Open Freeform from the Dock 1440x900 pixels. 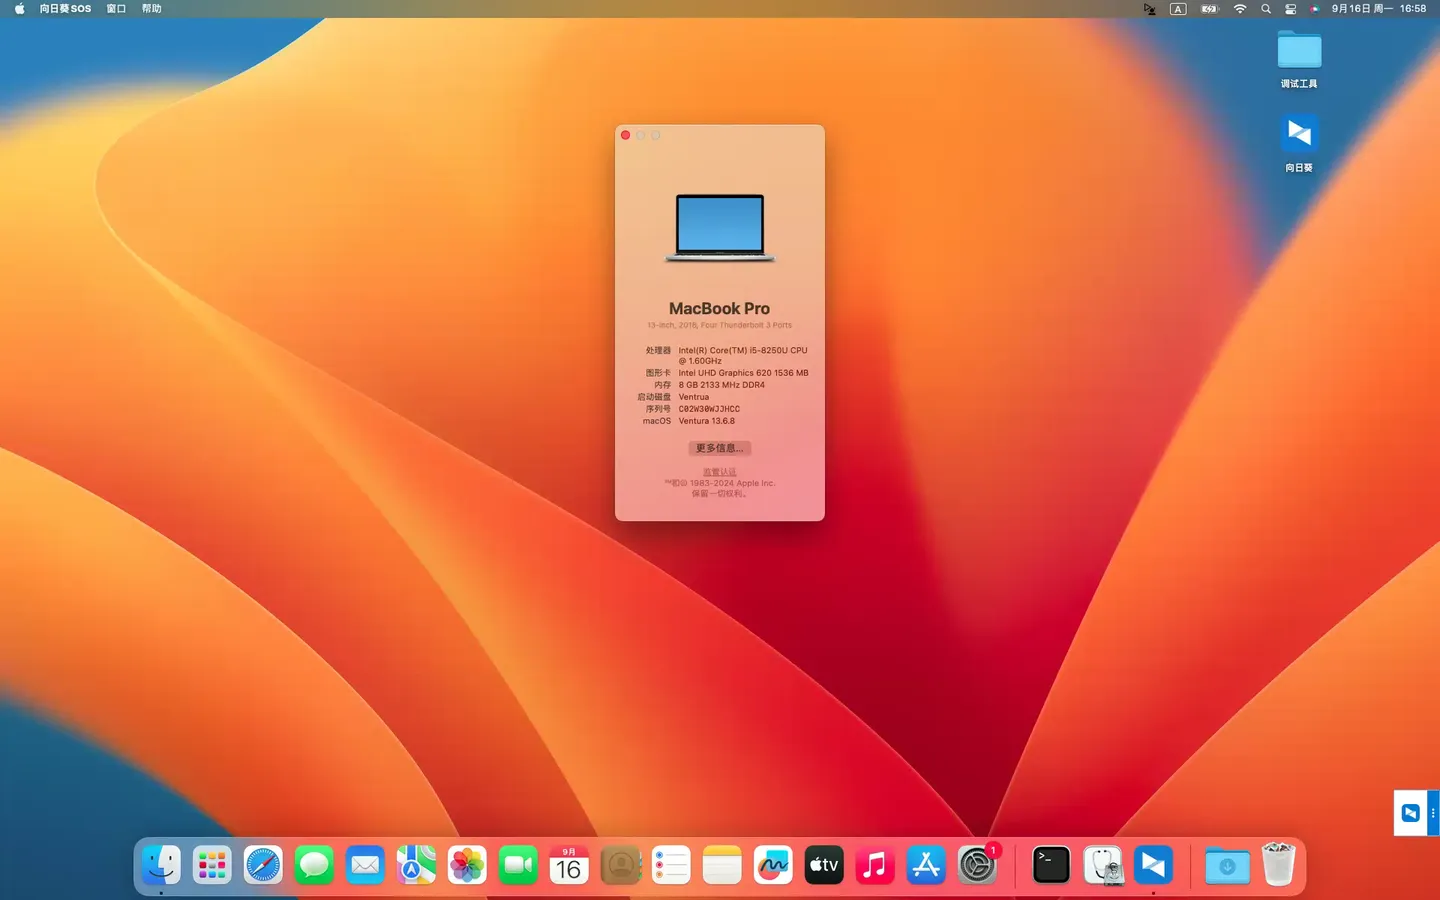coord(773,865)
